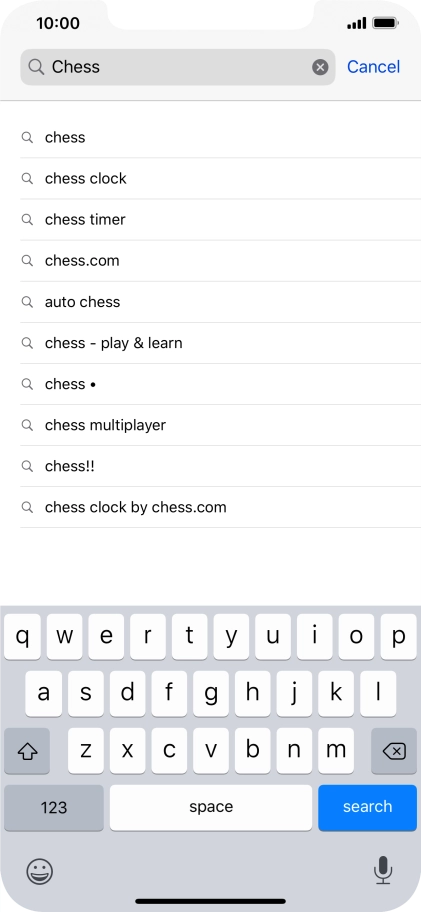Viewport: 421px width, 912px height.
Task: Tap the letter q key
Action: click(x=22, y=637)
